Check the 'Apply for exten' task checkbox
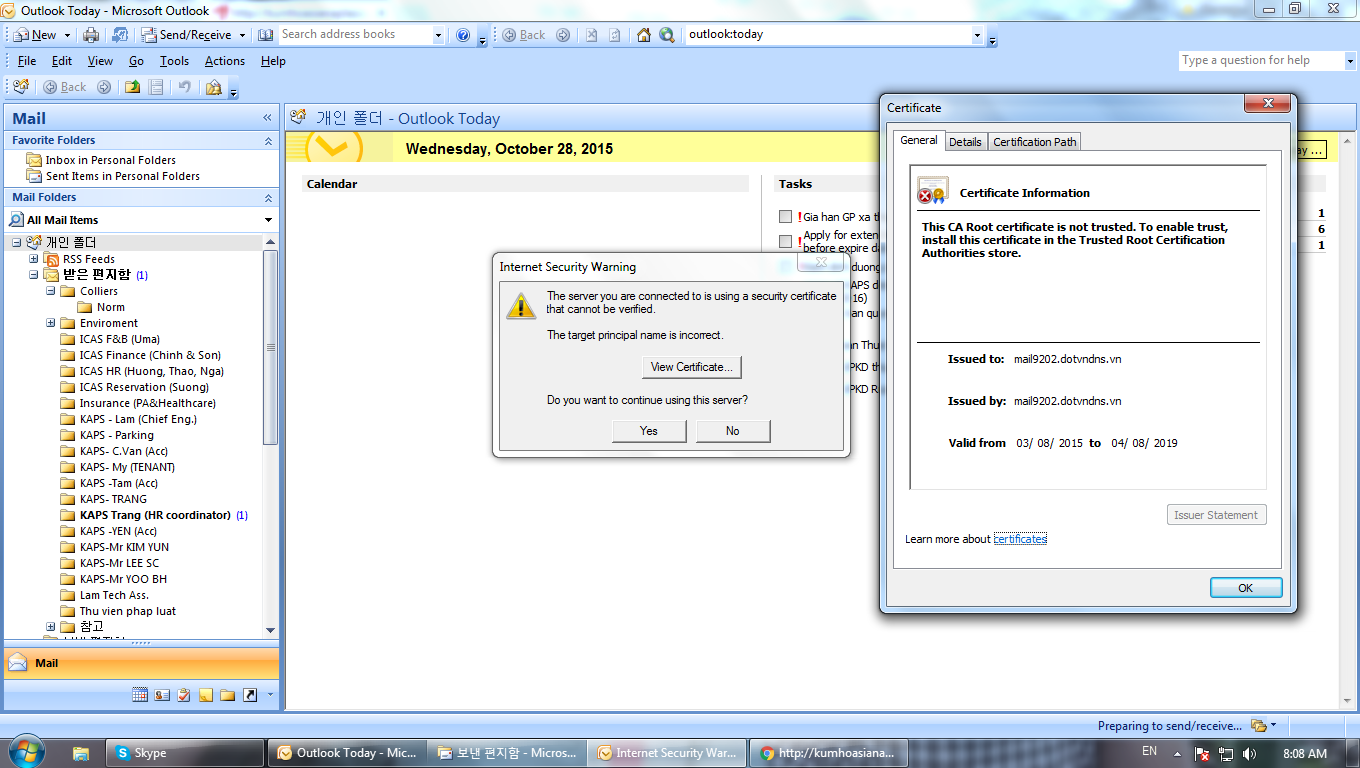Screen dimensions: 1360x768 coord(785,242)
